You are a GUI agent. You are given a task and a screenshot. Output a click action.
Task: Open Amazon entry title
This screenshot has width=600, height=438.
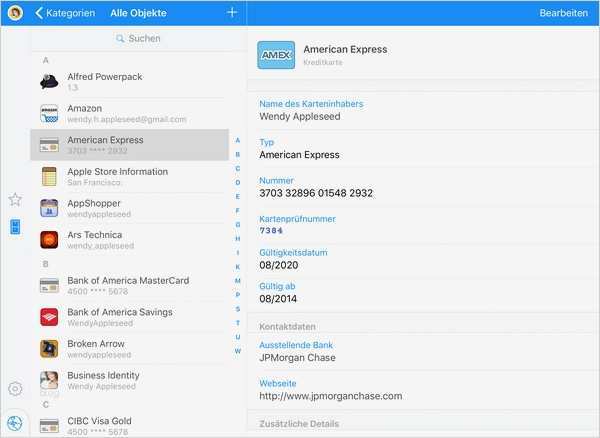tap(85, 108)
